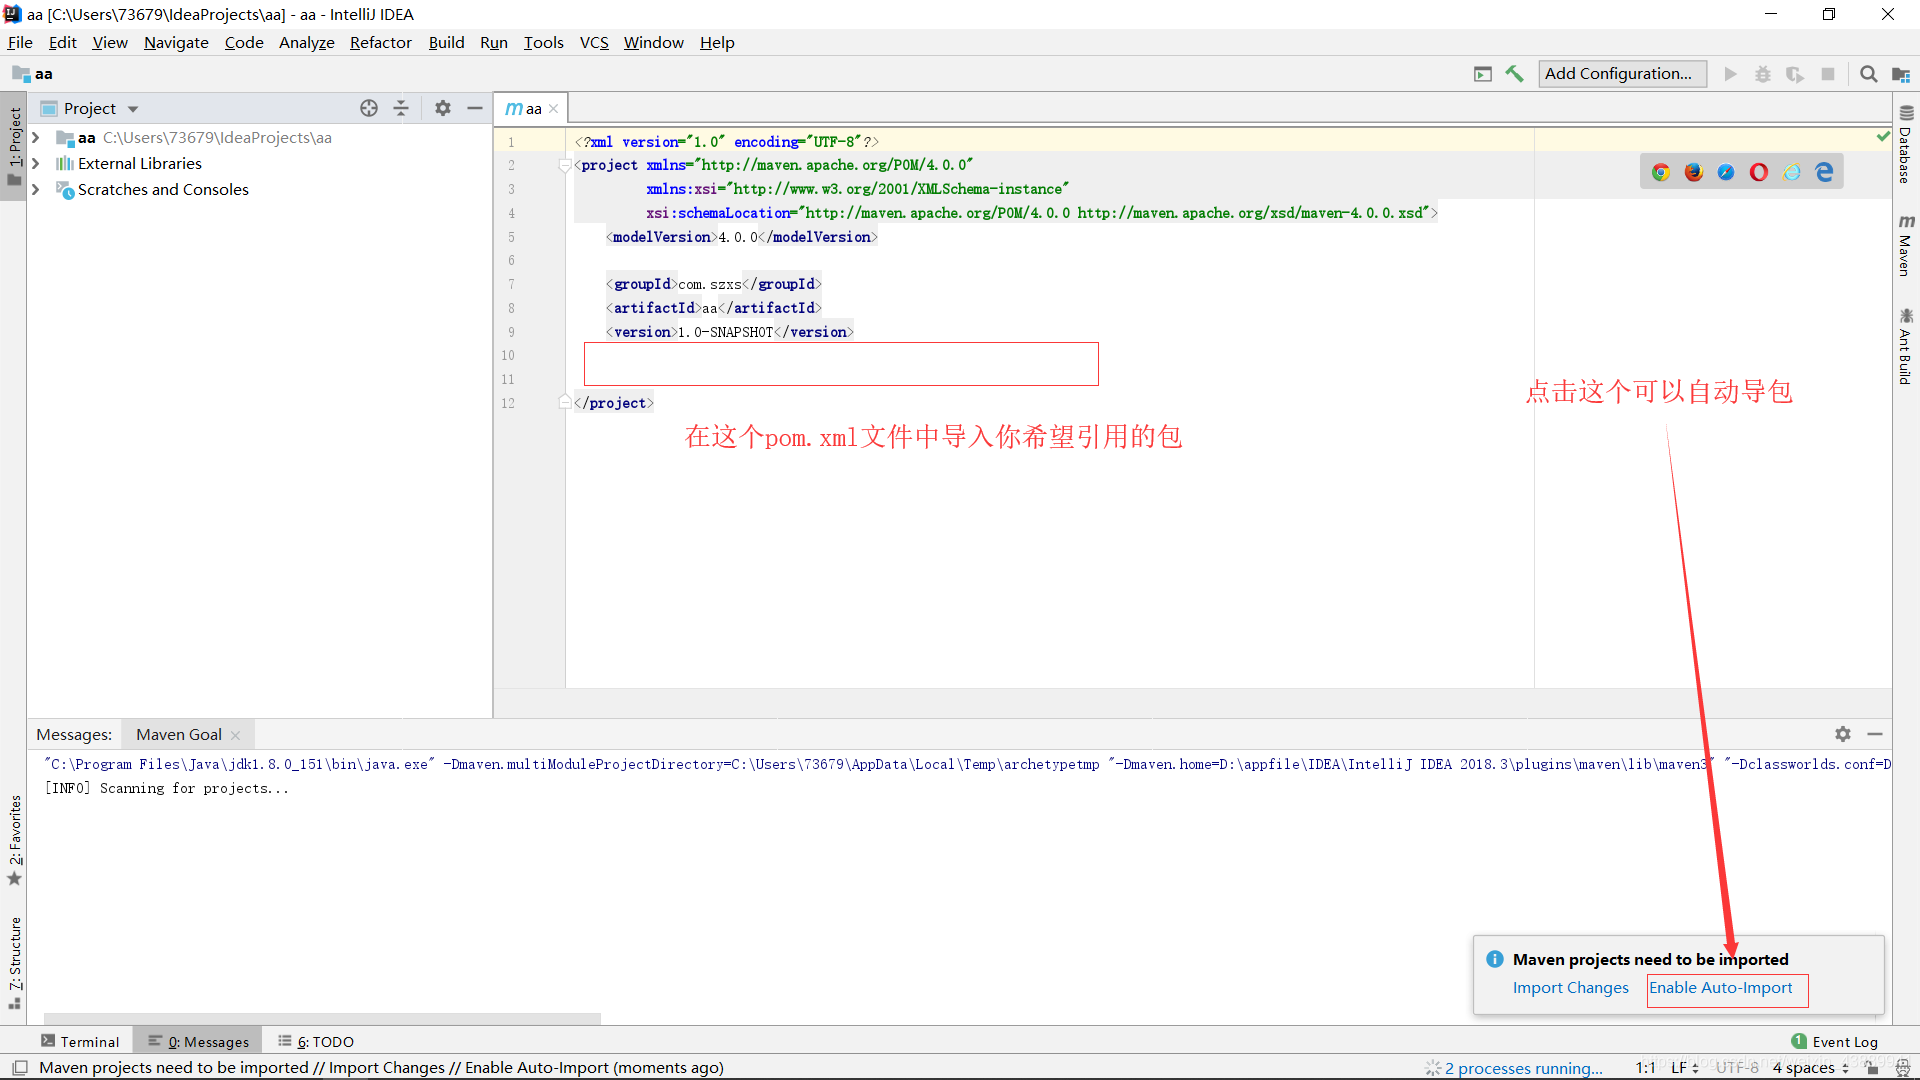
Task: Open the Refactor menu
Action: pos(380,42)
